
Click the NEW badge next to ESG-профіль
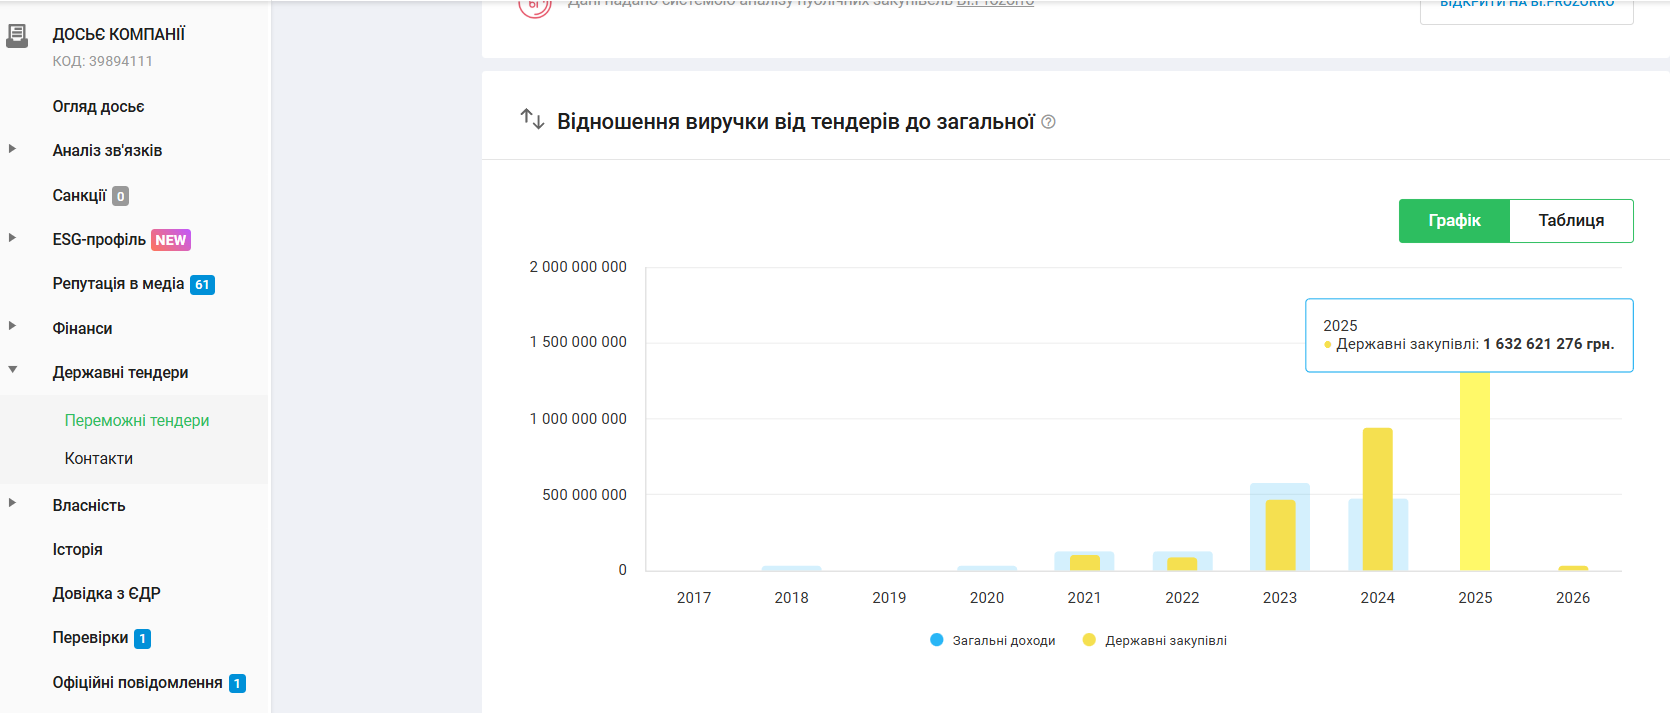(170, 240)
